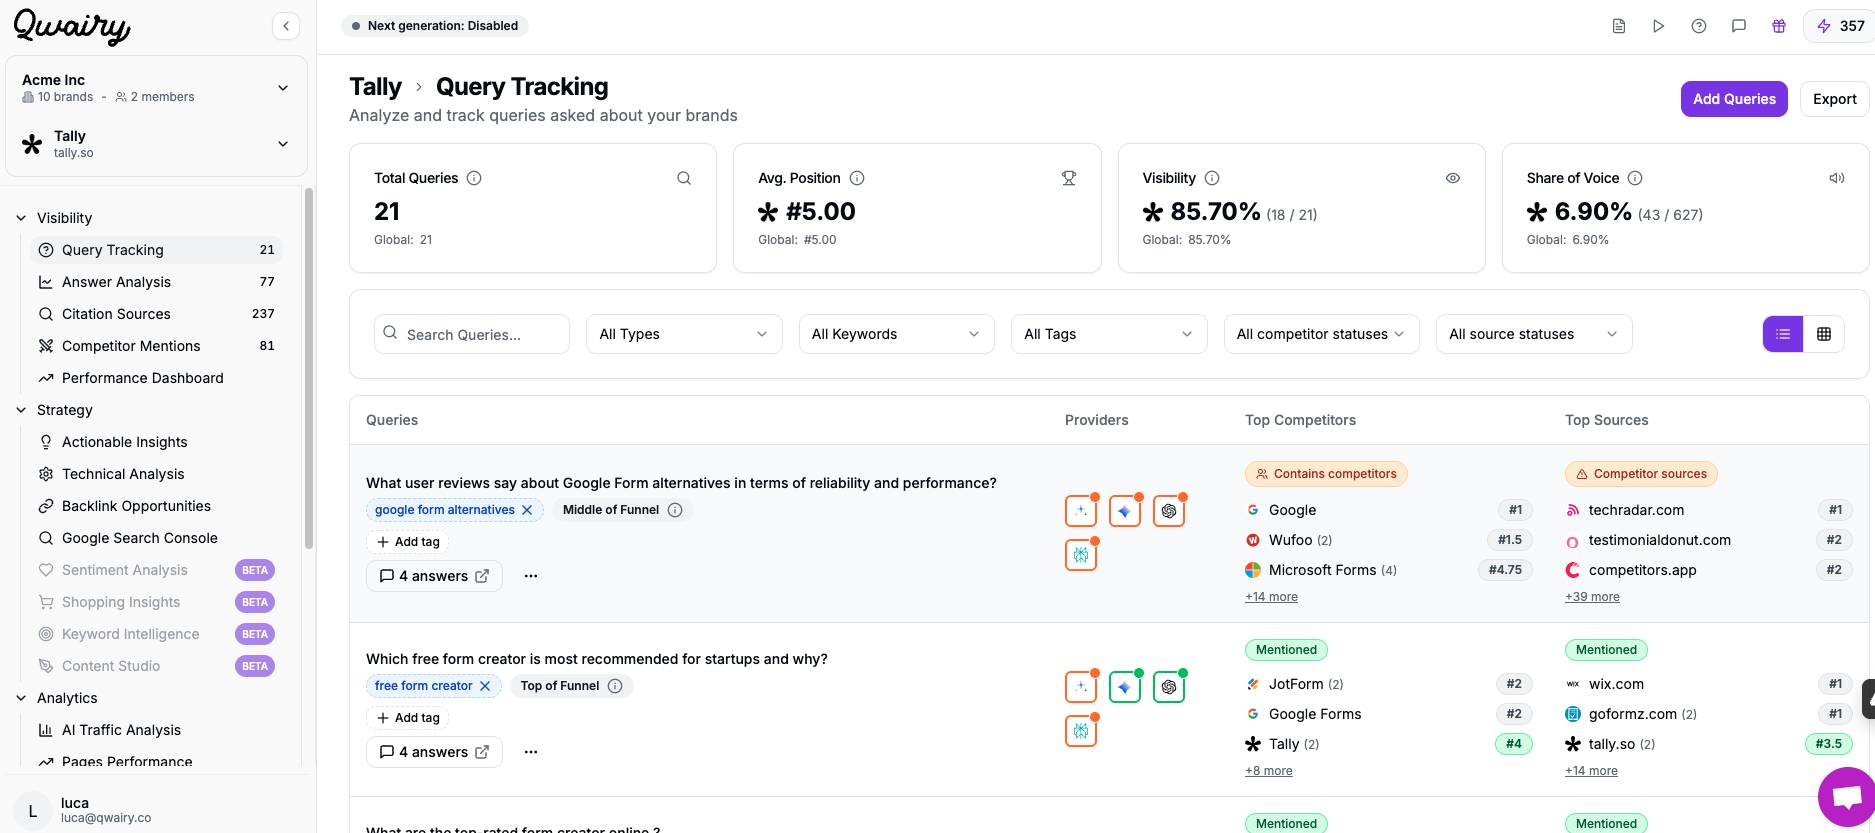Click the Add Queries button
The image size is (1875, 833).
pos(1734,99)
